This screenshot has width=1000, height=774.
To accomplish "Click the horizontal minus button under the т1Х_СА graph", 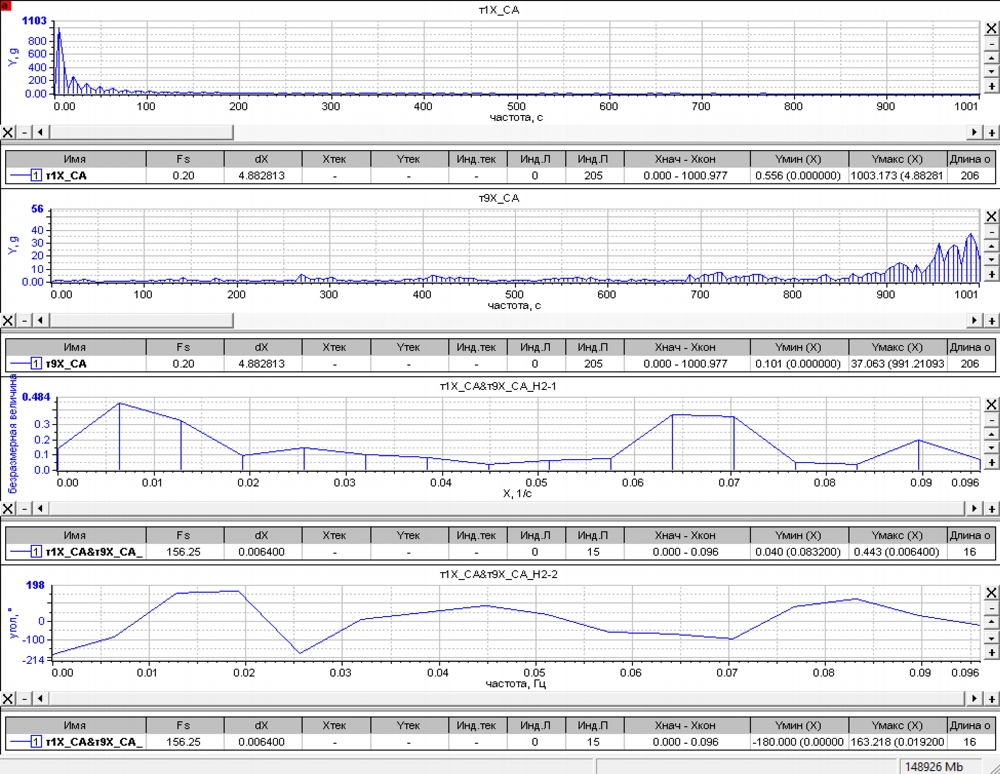I will click(24, 132).
